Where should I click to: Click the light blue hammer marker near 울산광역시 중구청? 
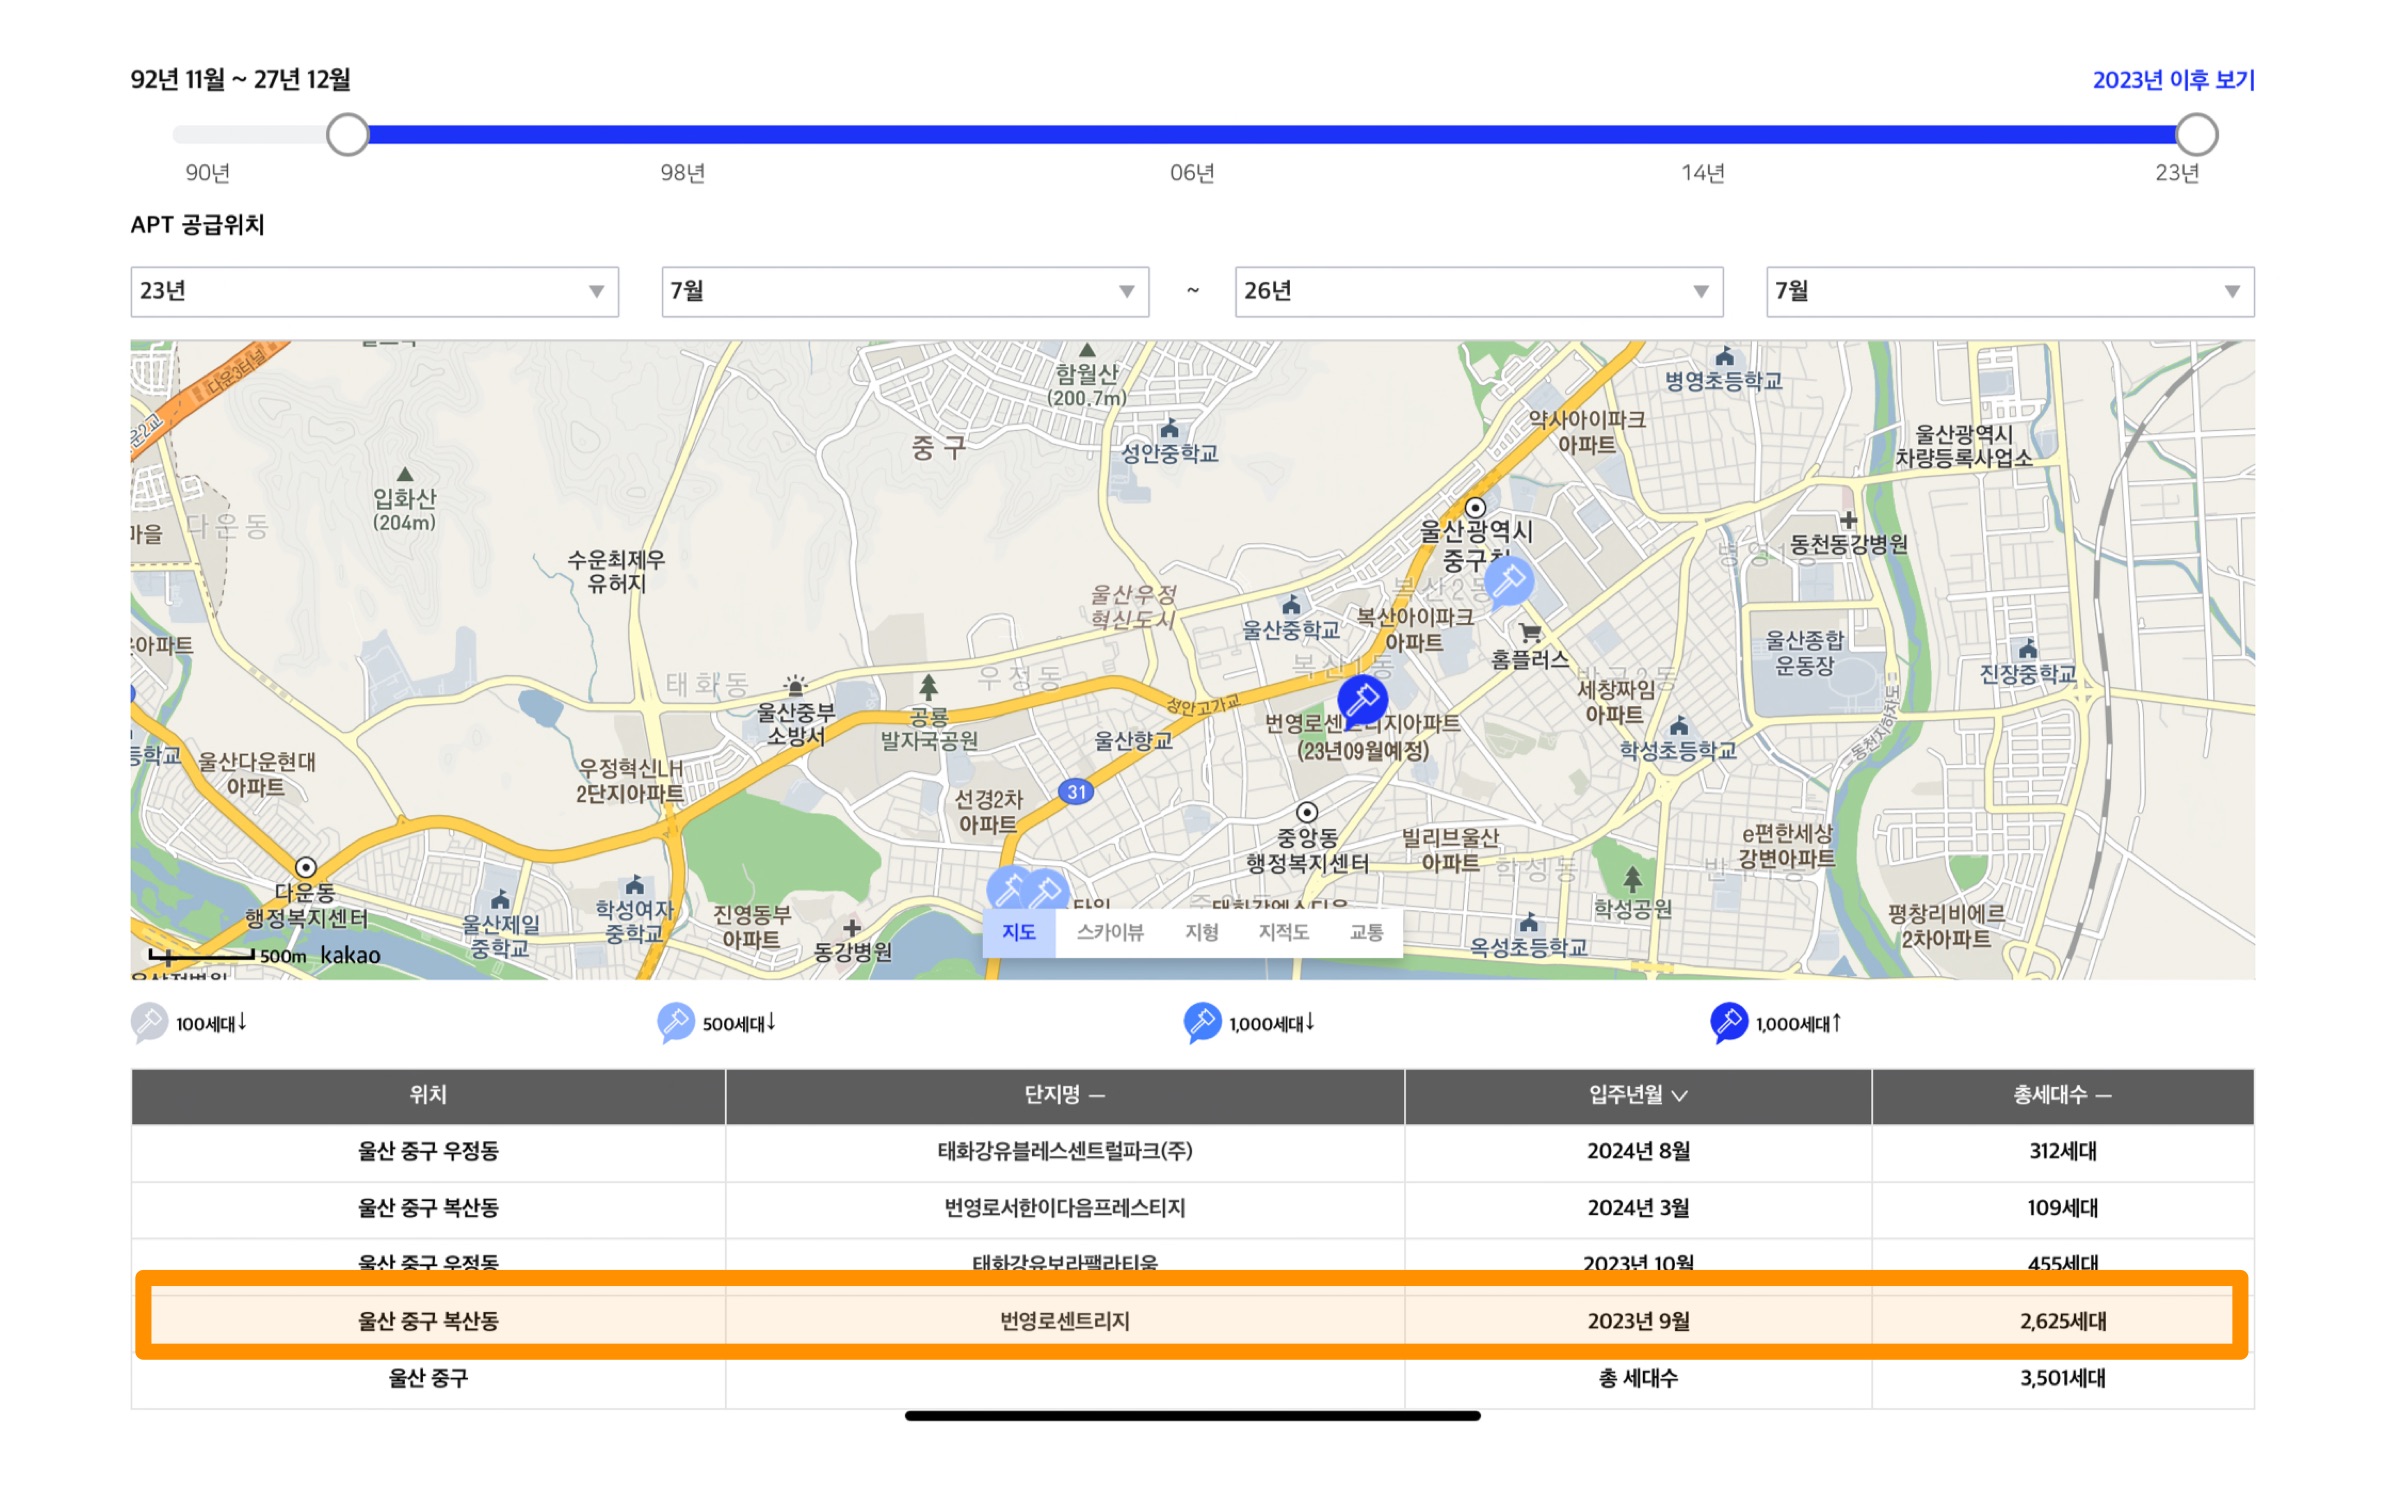coord(1508,579)
